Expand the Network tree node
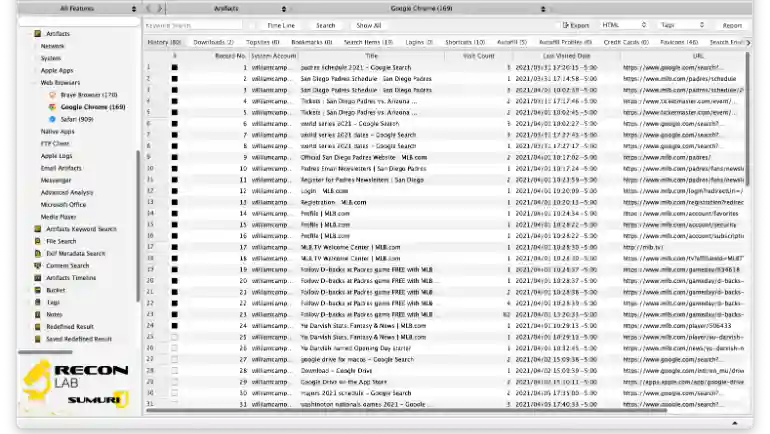This screenshot has width=770, height=434. pos(34,46)
